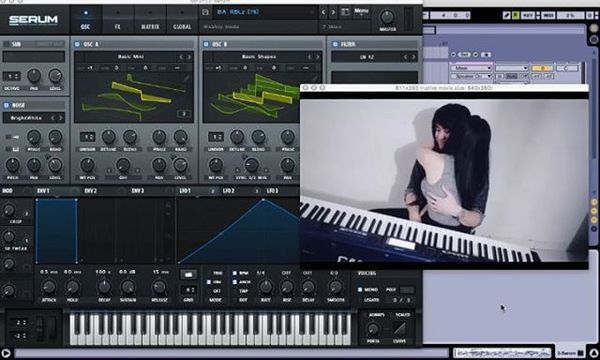The width and height of the screenshot is (600, 360).
Task: Switch to the FX tab
Action: tap(117, 20)
